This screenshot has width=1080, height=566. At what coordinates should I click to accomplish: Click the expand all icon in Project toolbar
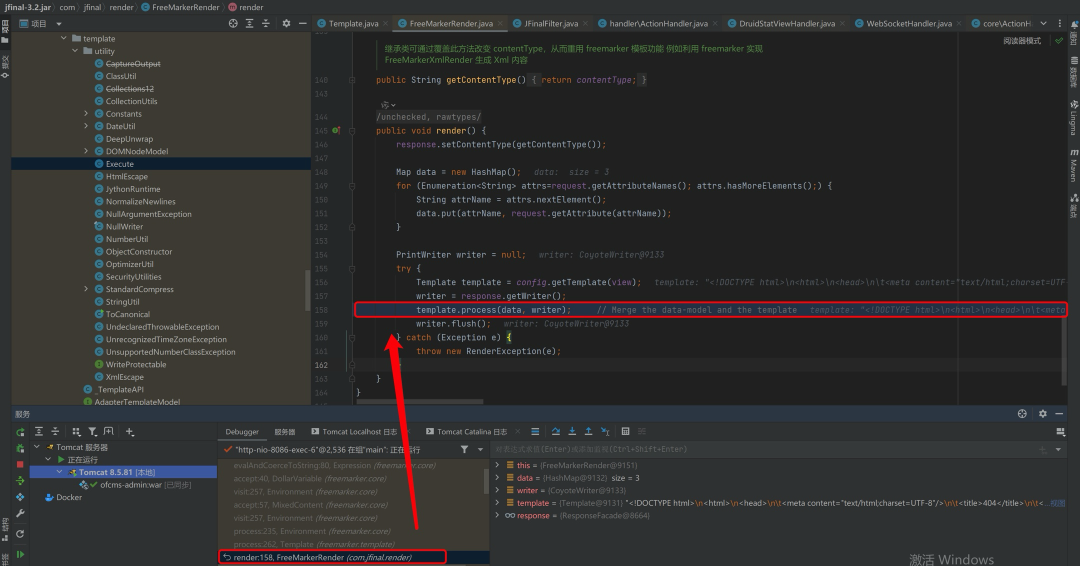tap(249, 23)
